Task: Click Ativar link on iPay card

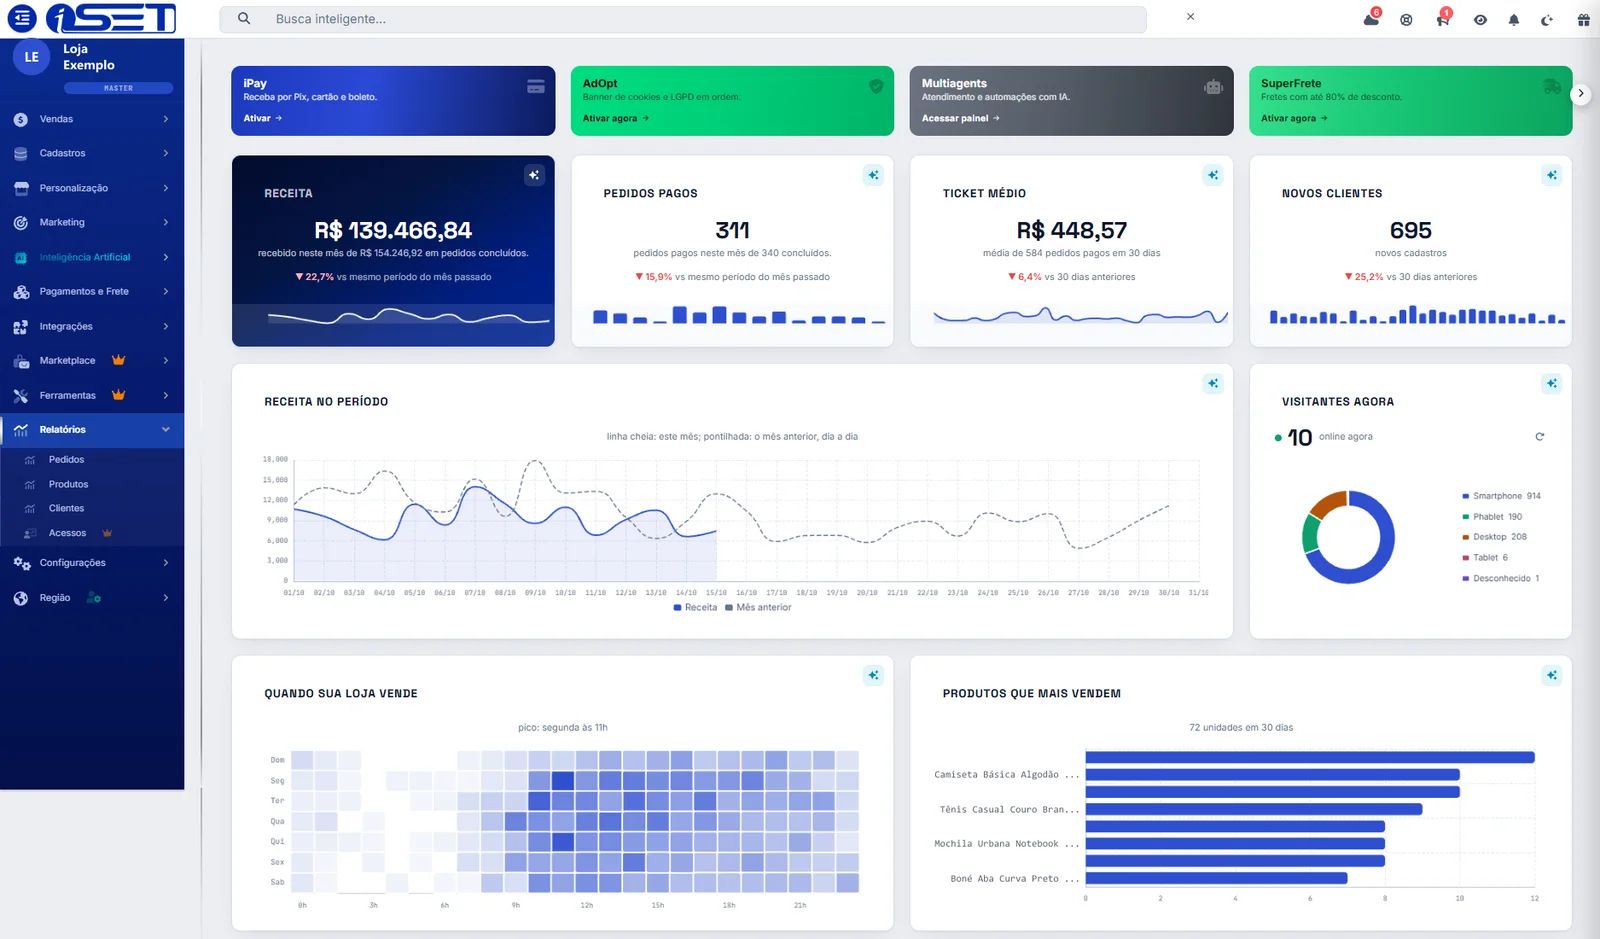Action: click(x=263, y=118)
